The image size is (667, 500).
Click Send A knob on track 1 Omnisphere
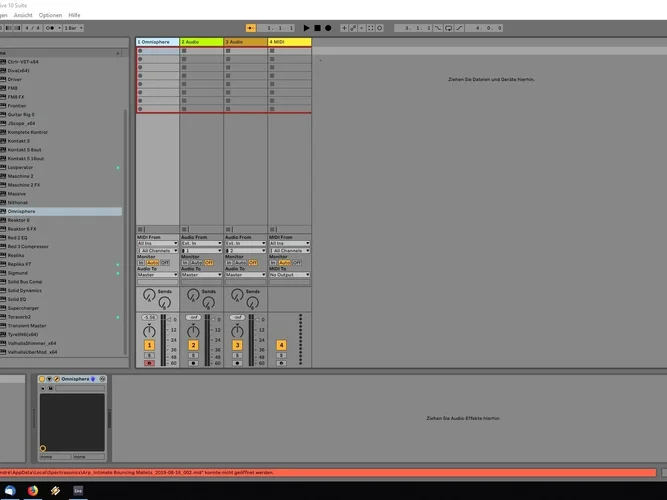pyautogui.click(x=149, y=294)
